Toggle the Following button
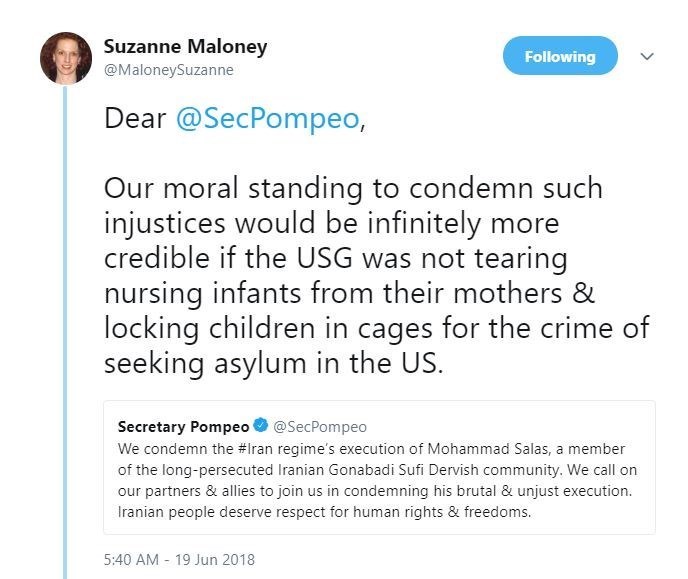The height and width of the screenshot is (579, 688). pyautogui.click(x=559, y=57)
